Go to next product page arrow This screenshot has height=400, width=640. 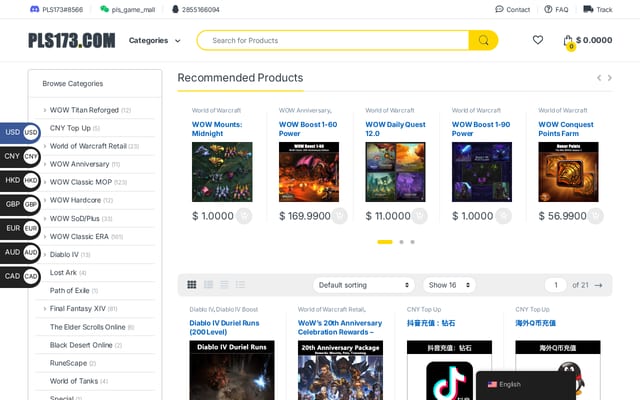click(598, 285)
